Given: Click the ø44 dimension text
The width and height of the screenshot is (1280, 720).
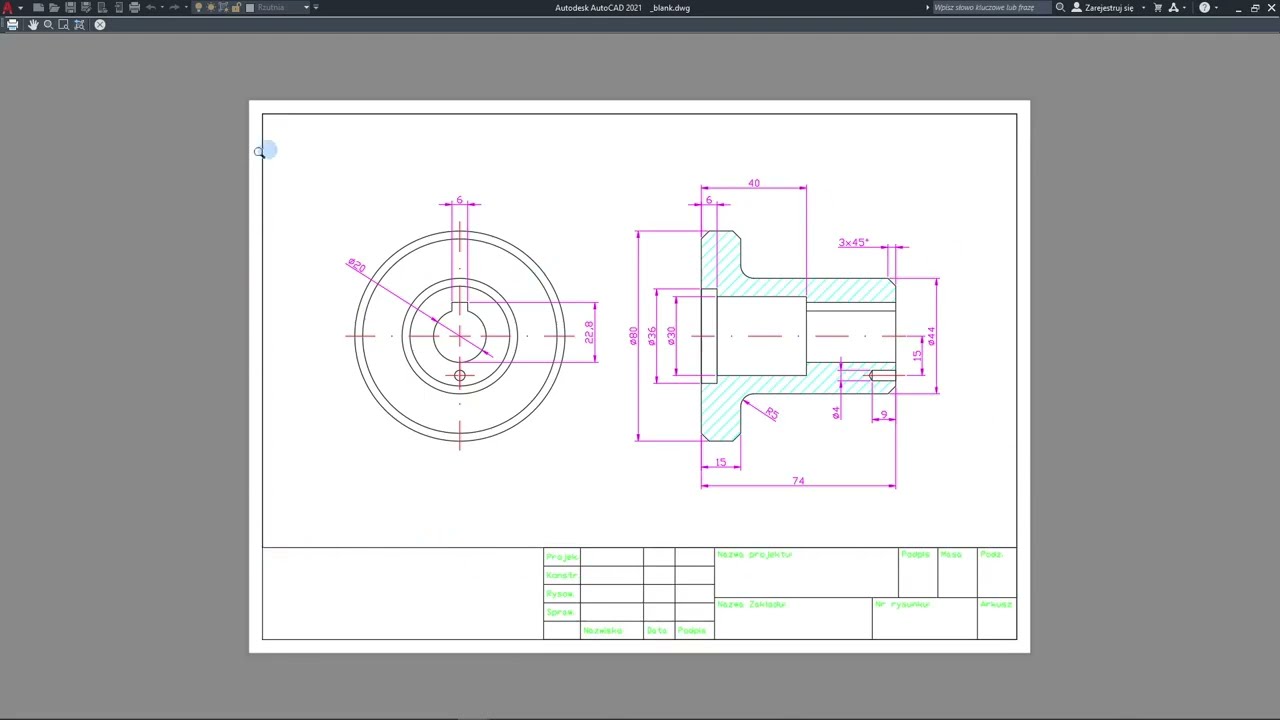Looking at the screenshot, I should (931, 336).
